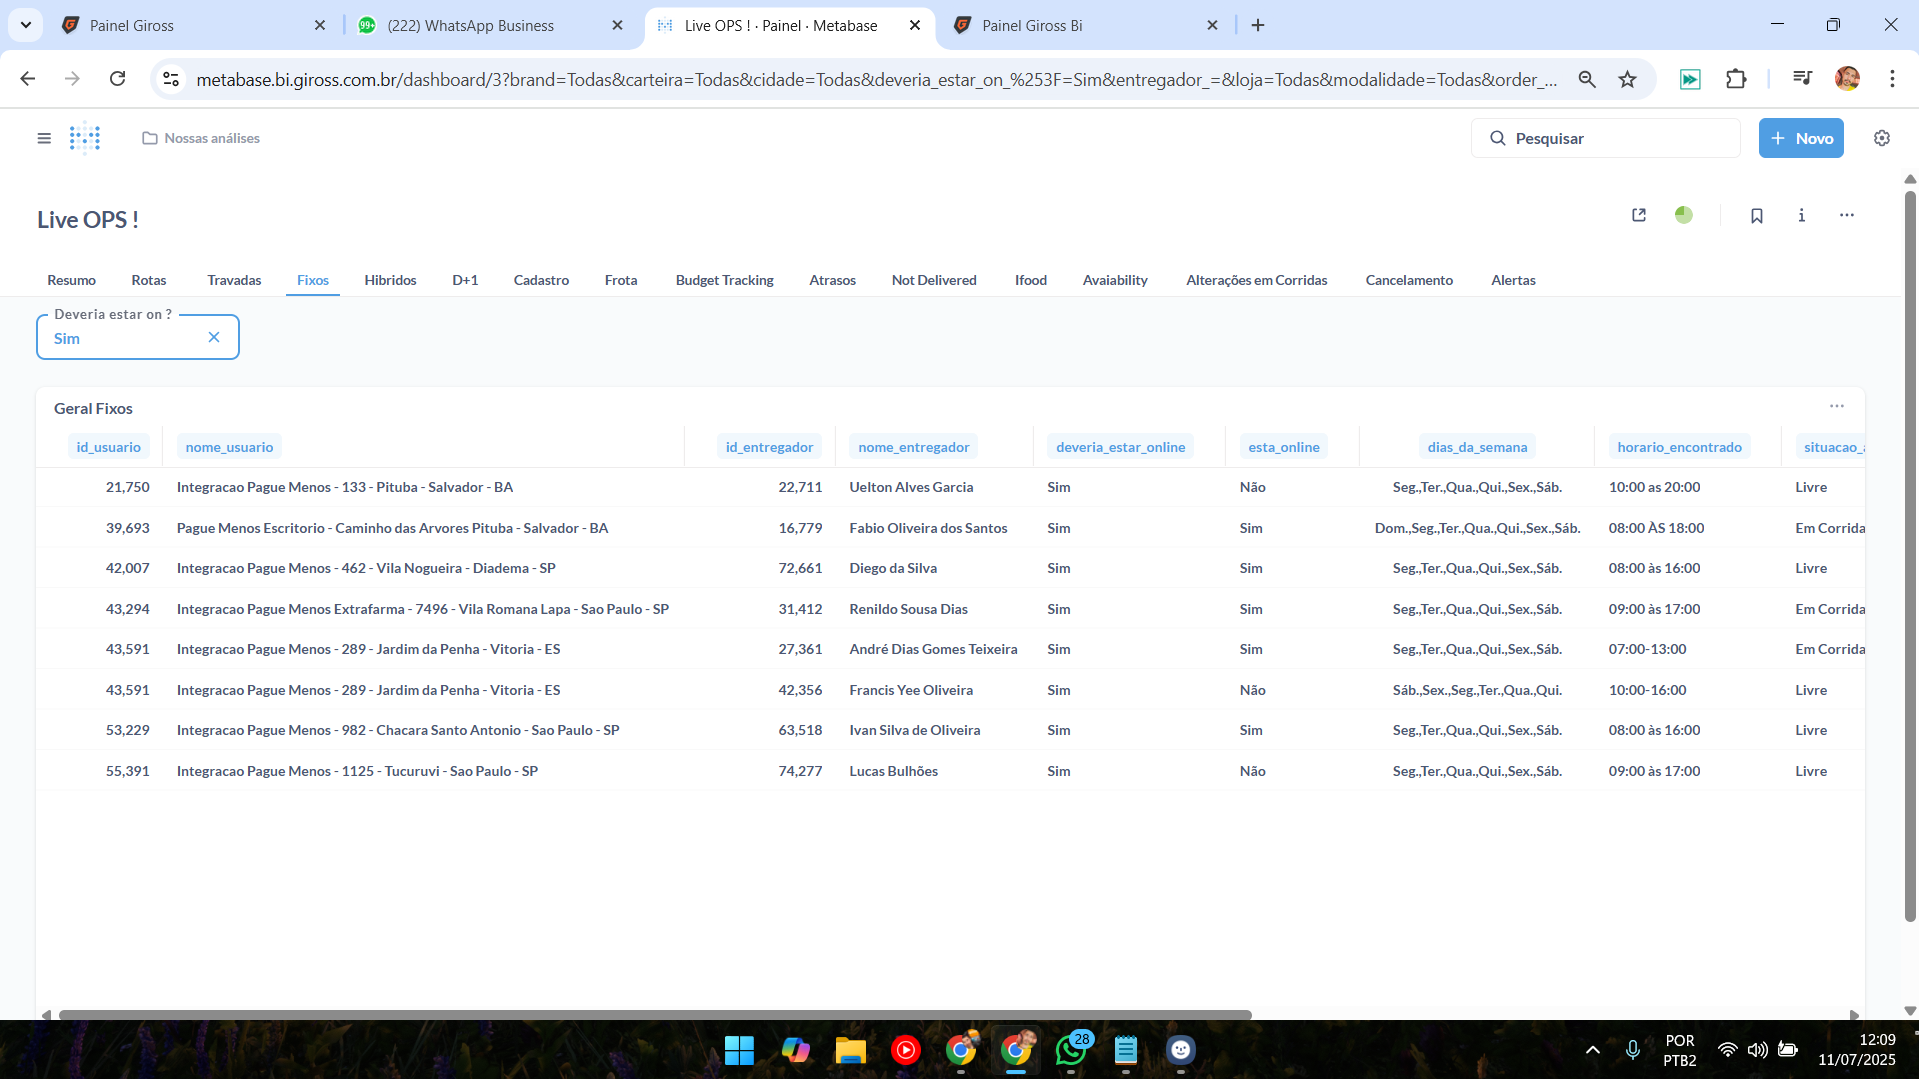1919x1079 pixels.
Task: Sort by nome_entregador column header
Action: (x=913, y=447)
